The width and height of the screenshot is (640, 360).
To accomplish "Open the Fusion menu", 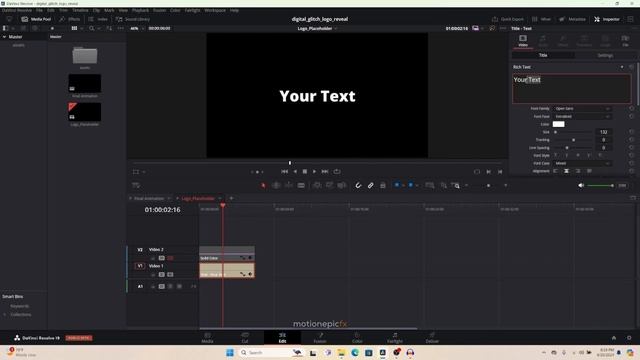I will pos(159,10).
